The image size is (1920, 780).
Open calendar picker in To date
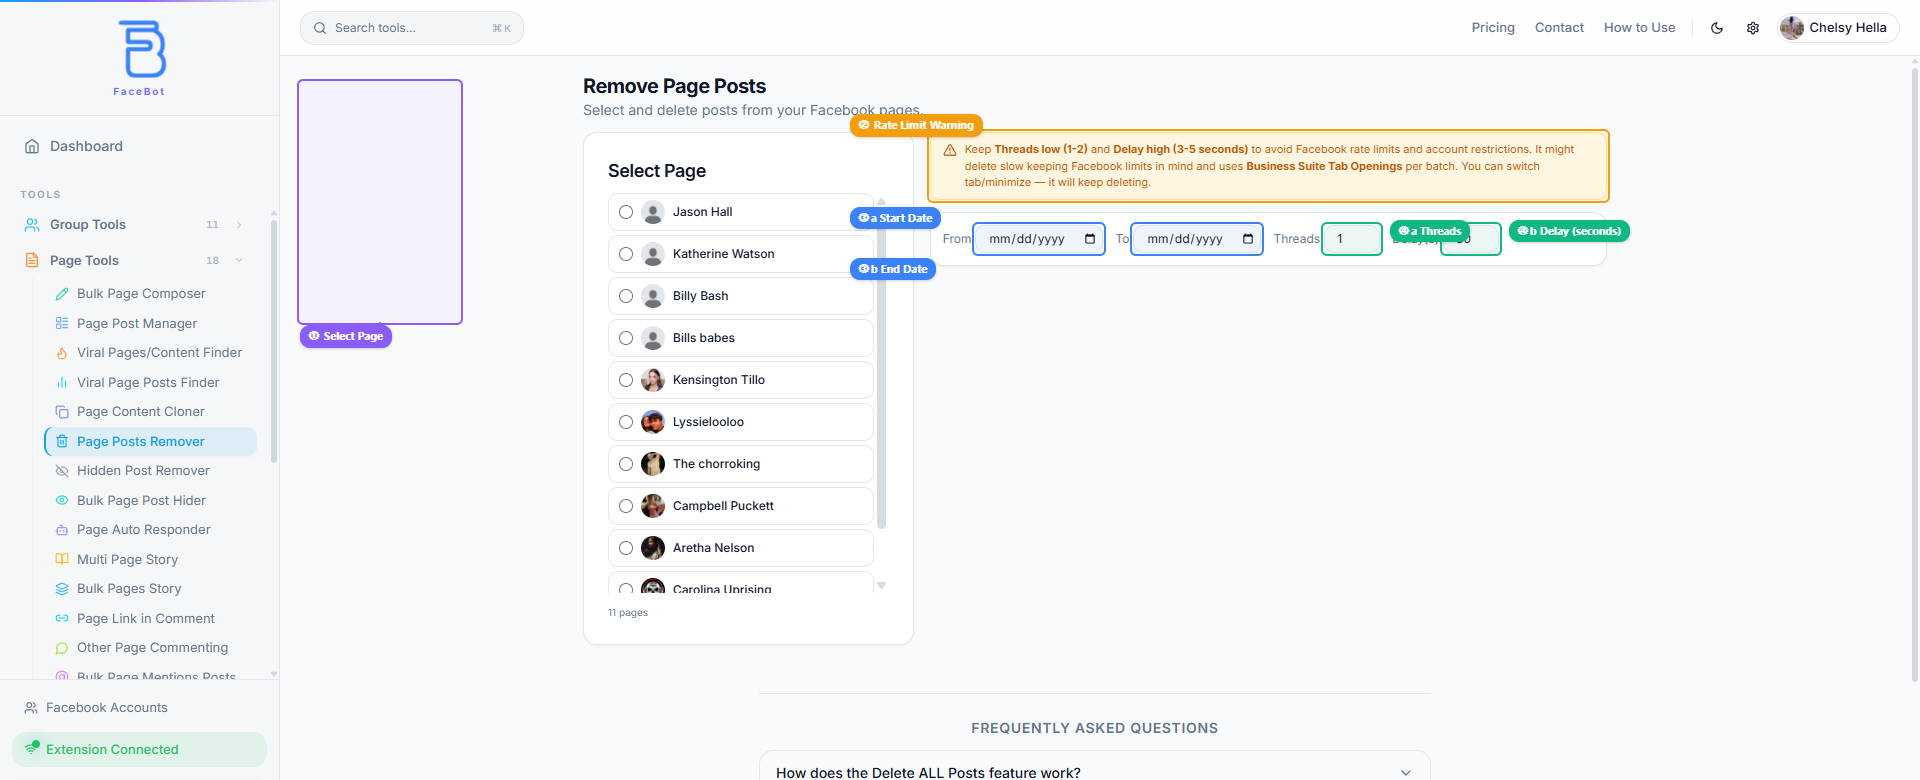pyautogui.click(x=1248, y=239)
